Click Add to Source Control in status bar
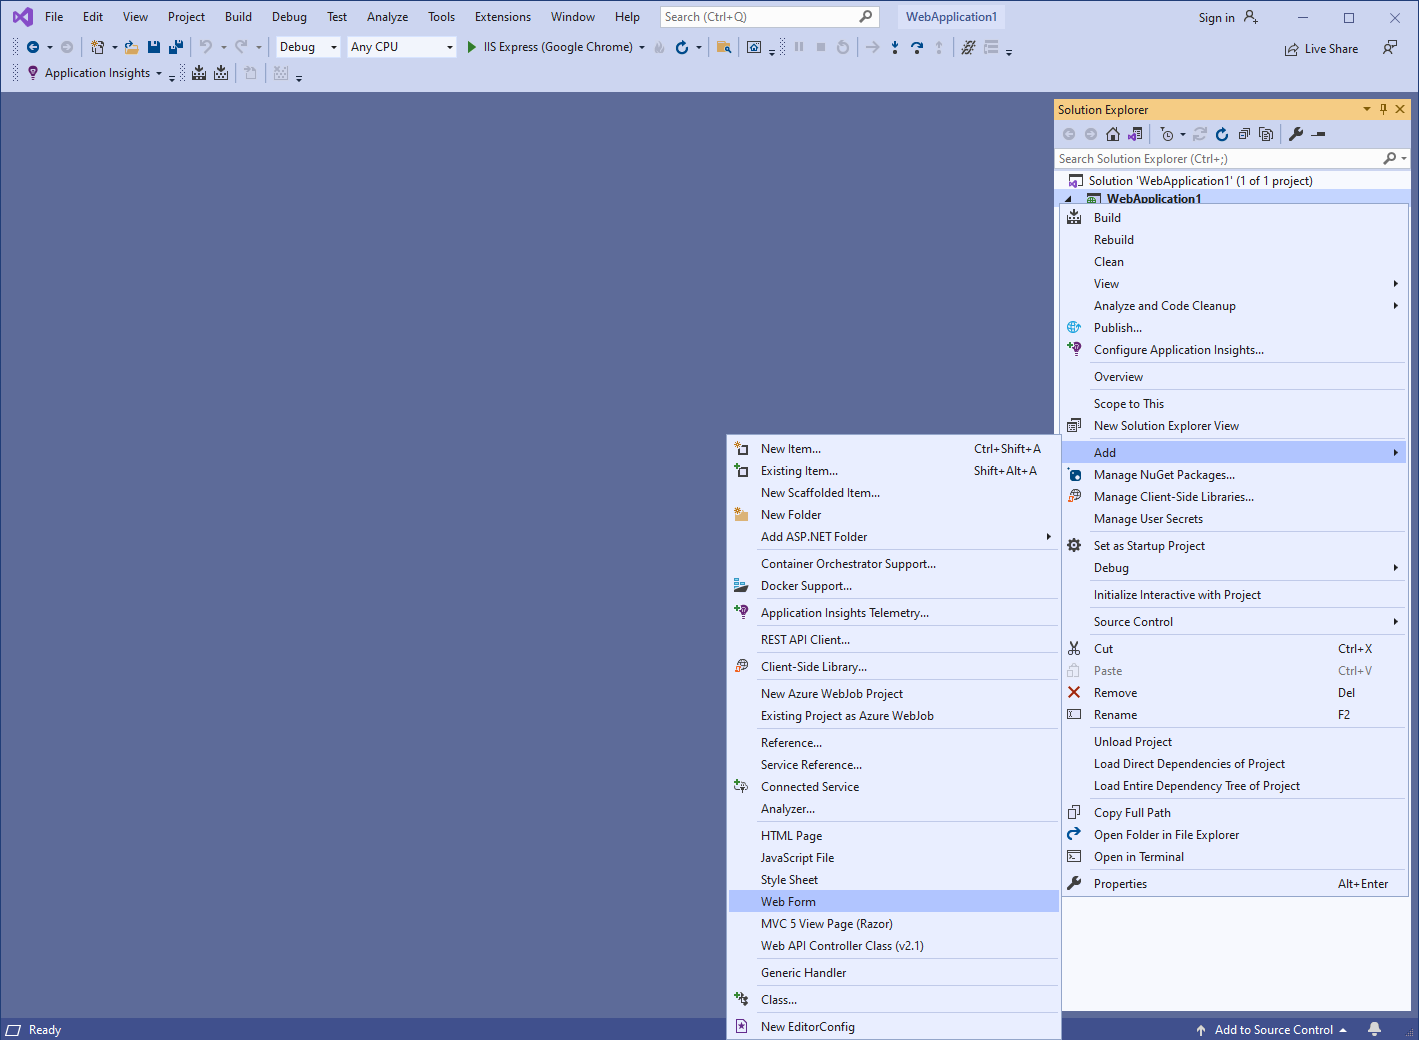This screenshot has width=1419, height=1040. point(1273,1030)
